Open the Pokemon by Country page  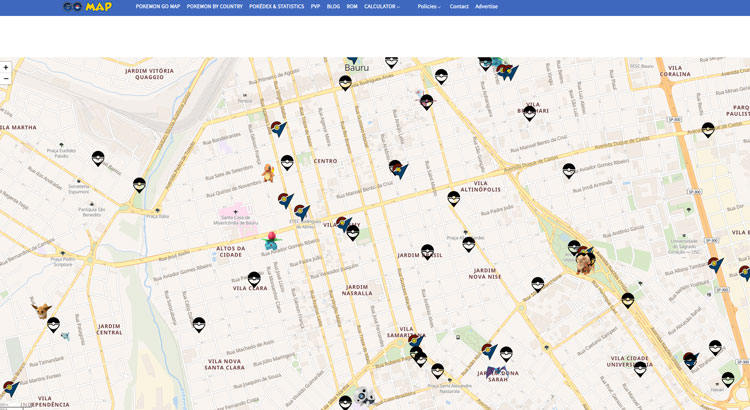pyautogui.click(x=214, y=6)
